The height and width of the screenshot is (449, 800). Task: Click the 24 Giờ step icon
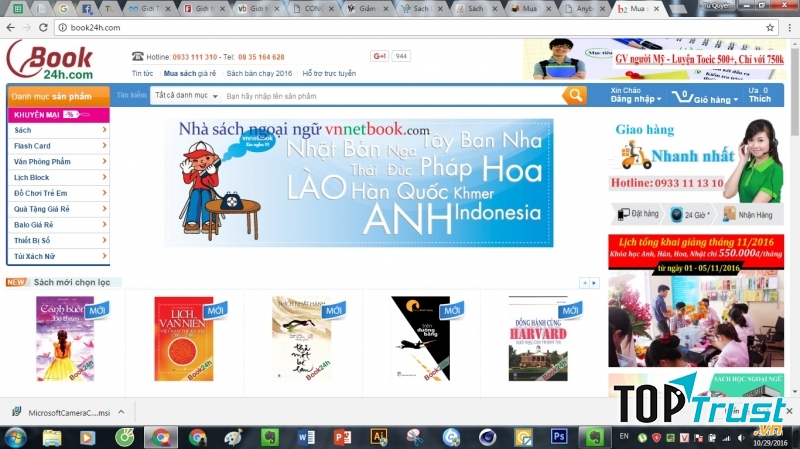[677, 215]
